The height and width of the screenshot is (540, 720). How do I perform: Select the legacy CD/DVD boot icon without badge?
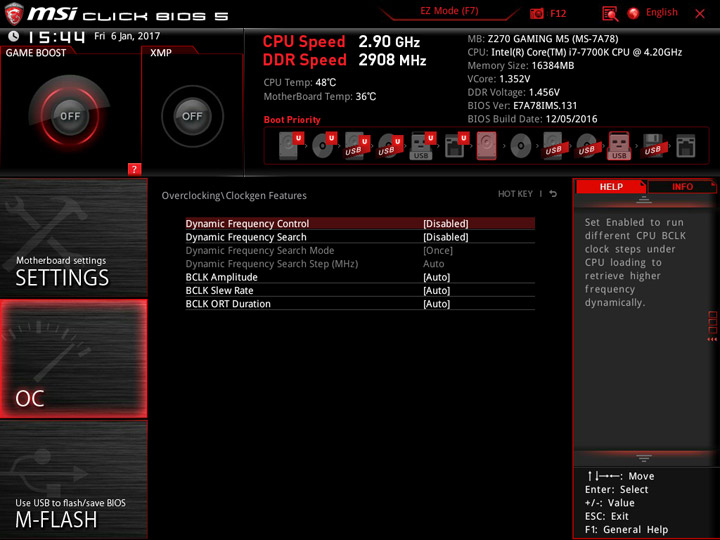coord(521,146)
